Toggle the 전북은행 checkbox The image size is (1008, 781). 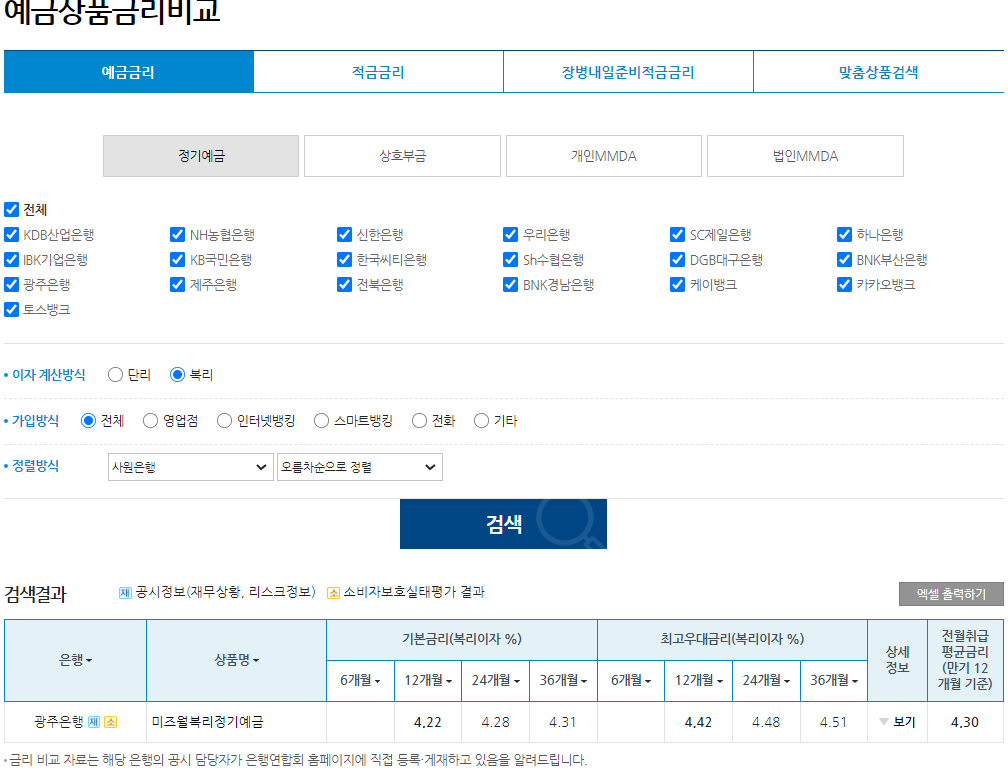pos(345,285)
